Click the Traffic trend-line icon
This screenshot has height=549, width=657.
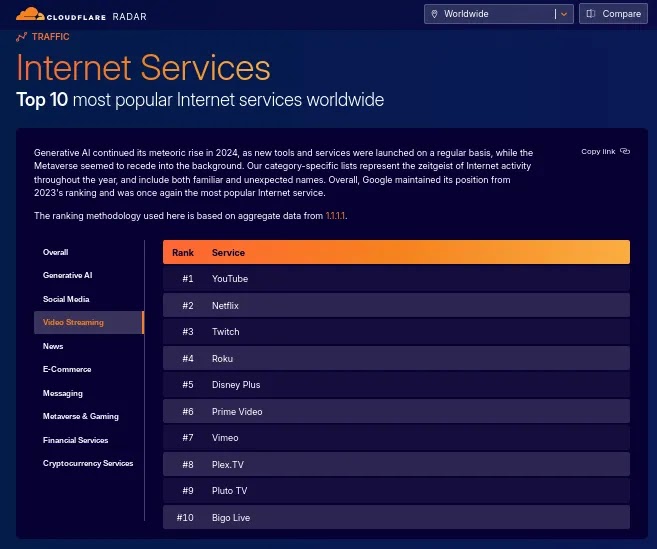click(21, 37)
